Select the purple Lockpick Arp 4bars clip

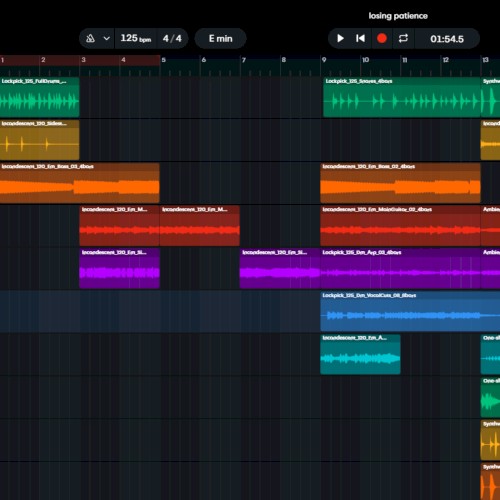[400, 268]
